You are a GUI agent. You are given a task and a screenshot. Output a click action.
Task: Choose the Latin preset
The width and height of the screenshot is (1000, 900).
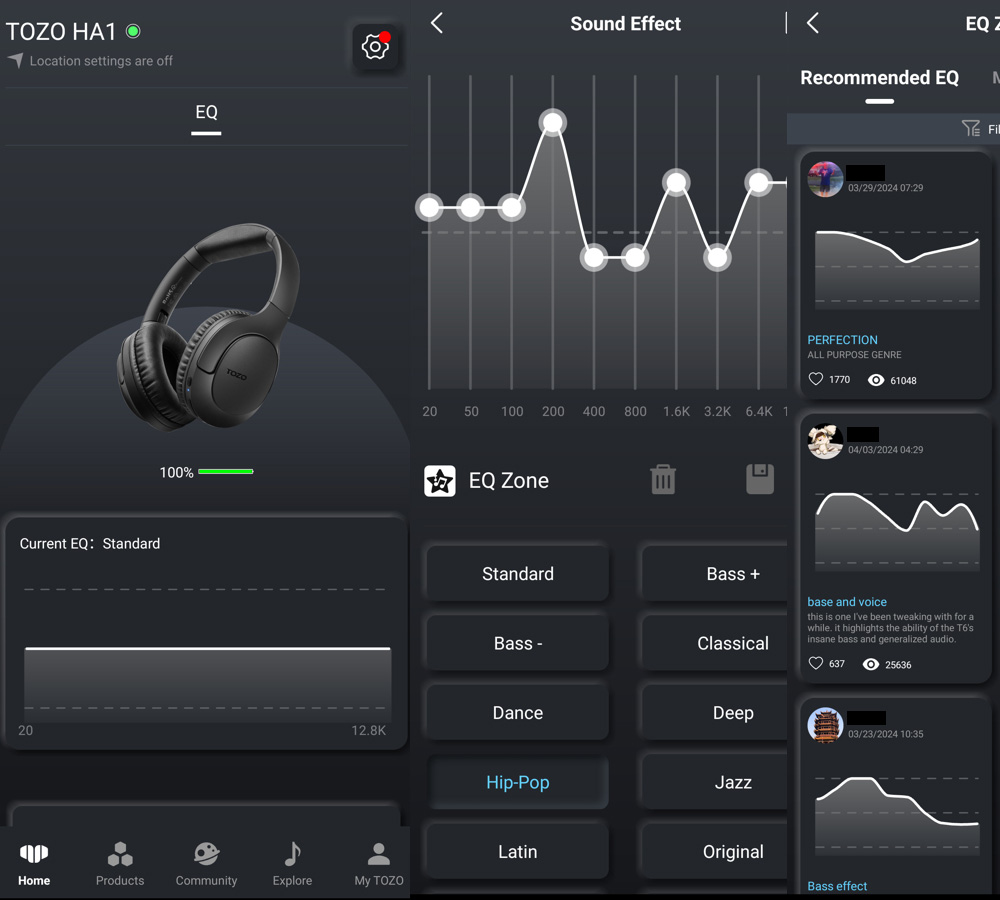coord(518,852)
